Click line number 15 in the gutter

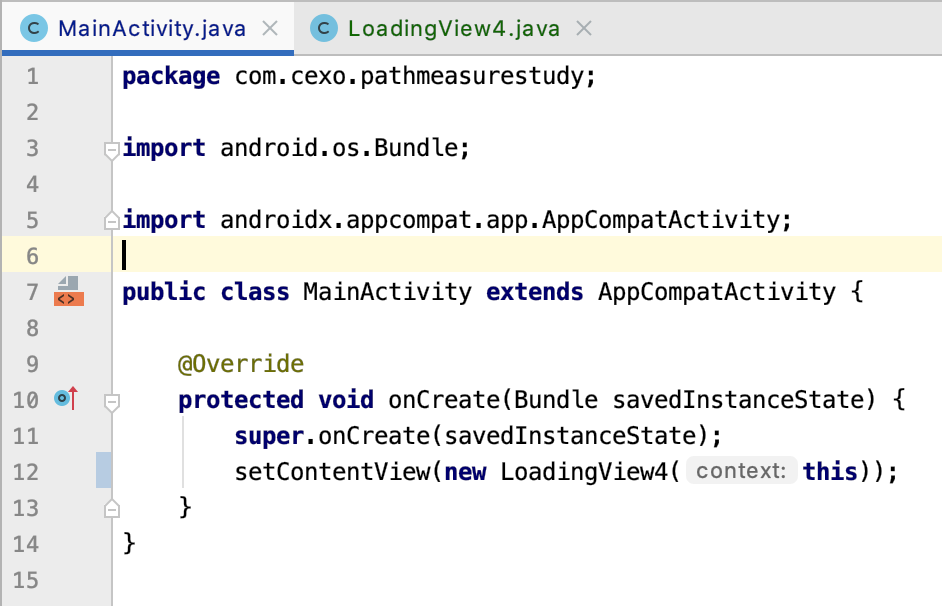tap(26, 580)
